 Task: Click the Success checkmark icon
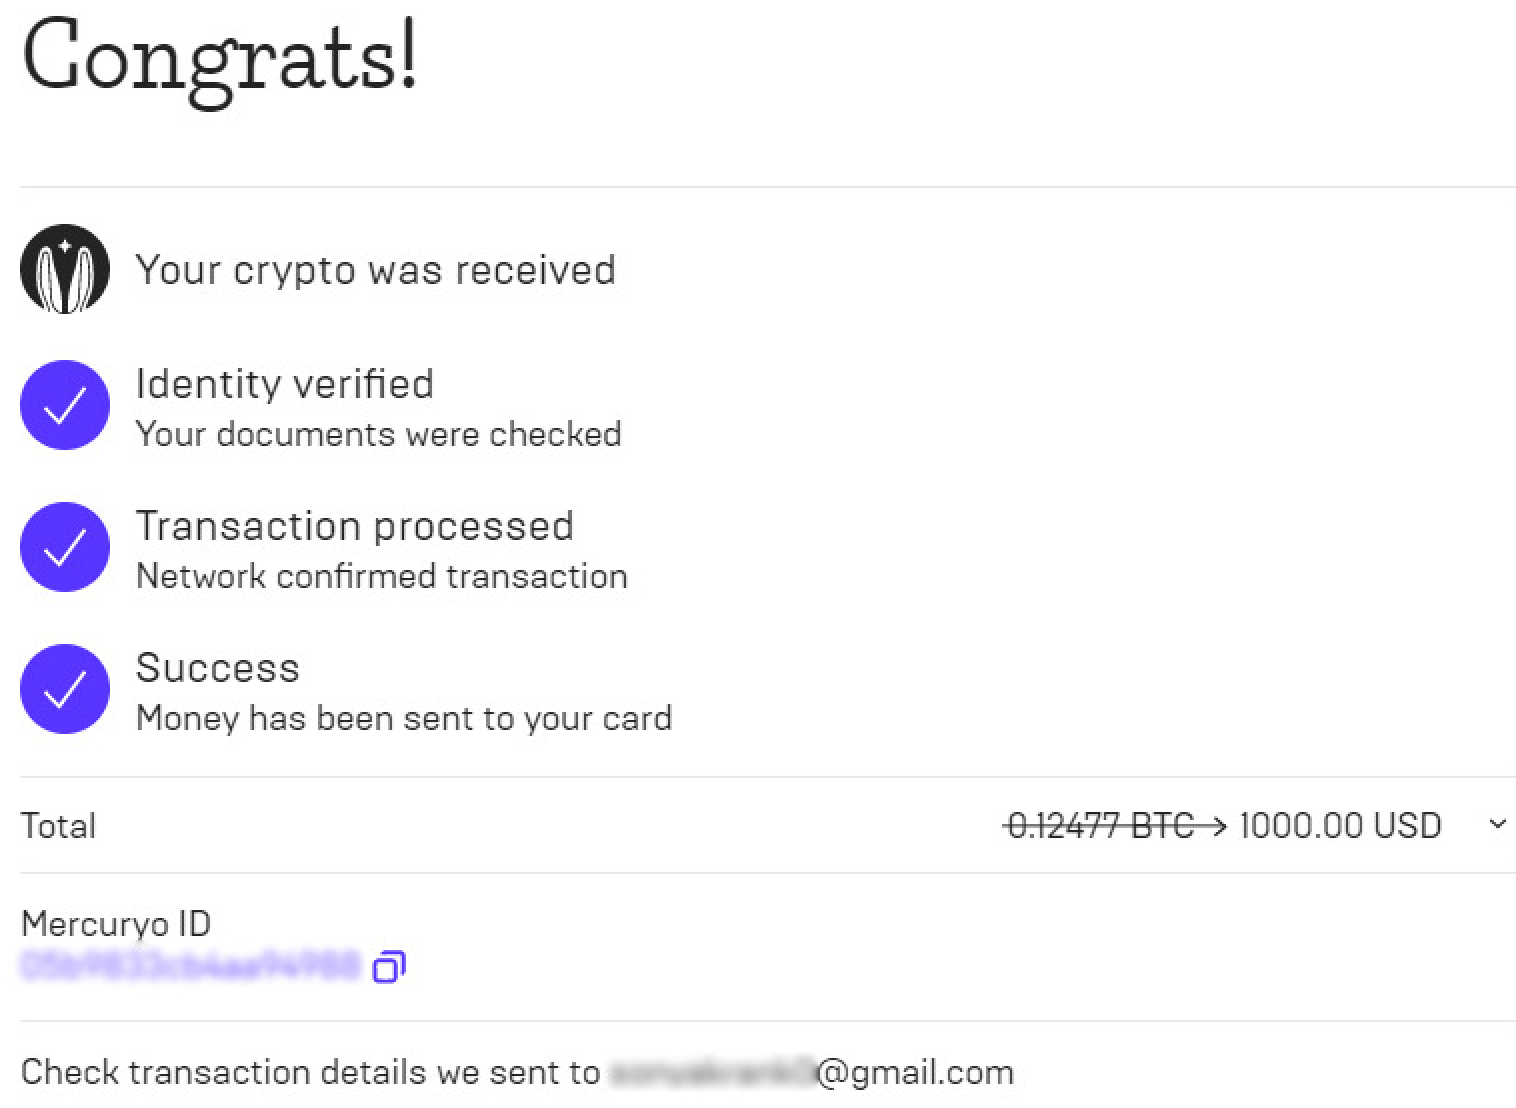click(x=65, y=689)
